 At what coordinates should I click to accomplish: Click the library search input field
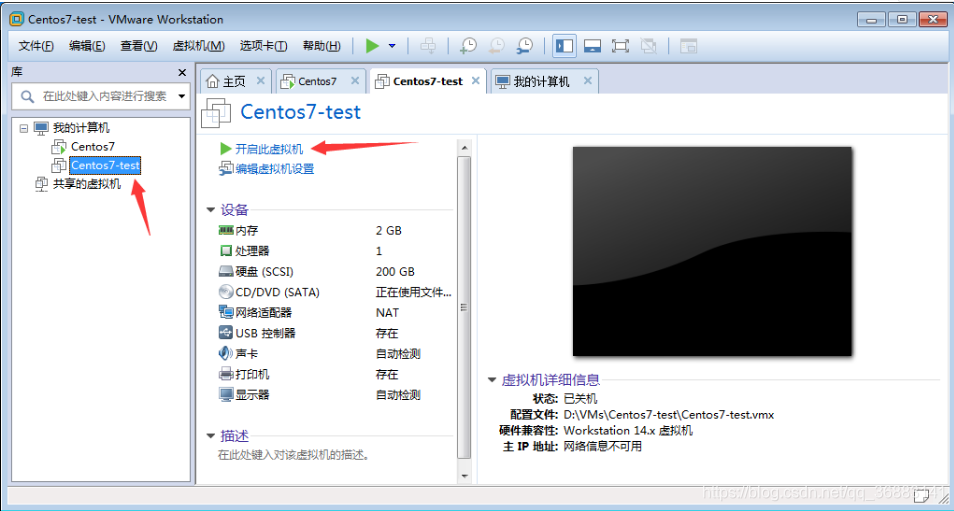[x=102, y=97]
